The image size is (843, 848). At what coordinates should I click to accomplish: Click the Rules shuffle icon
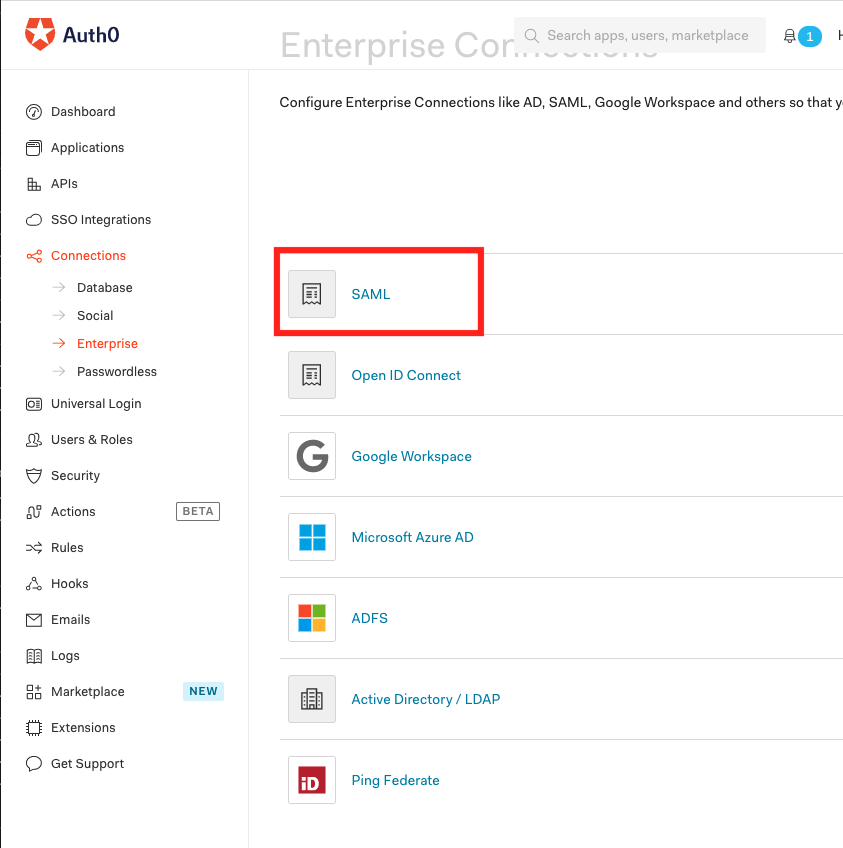[x=34, y=548]
